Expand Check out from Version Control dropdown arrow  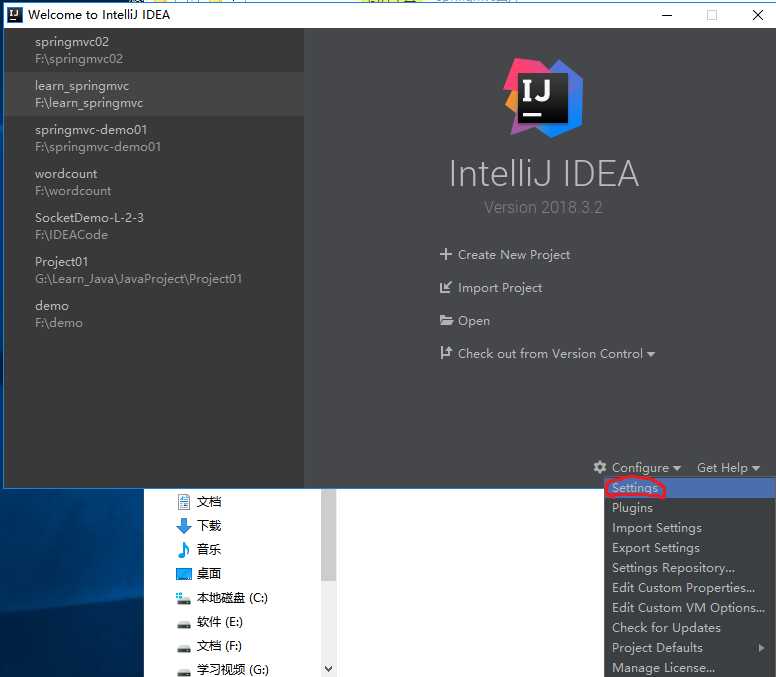click(x=651, y=354)
